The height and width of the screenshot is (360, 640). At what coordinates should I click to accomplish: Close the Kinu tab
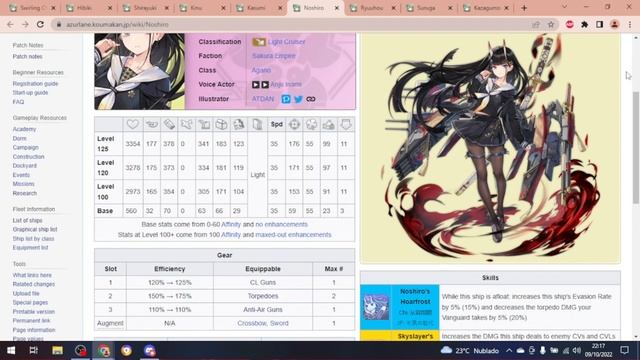[223, 8]
